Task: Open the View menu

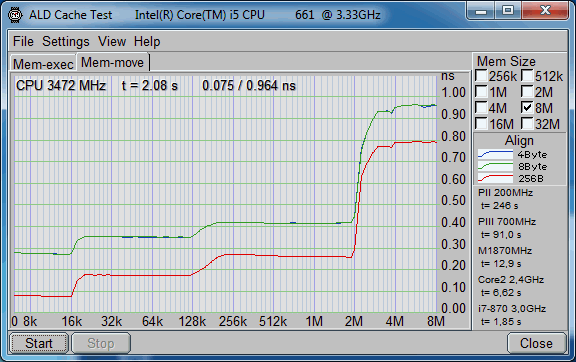Action: 112,41
